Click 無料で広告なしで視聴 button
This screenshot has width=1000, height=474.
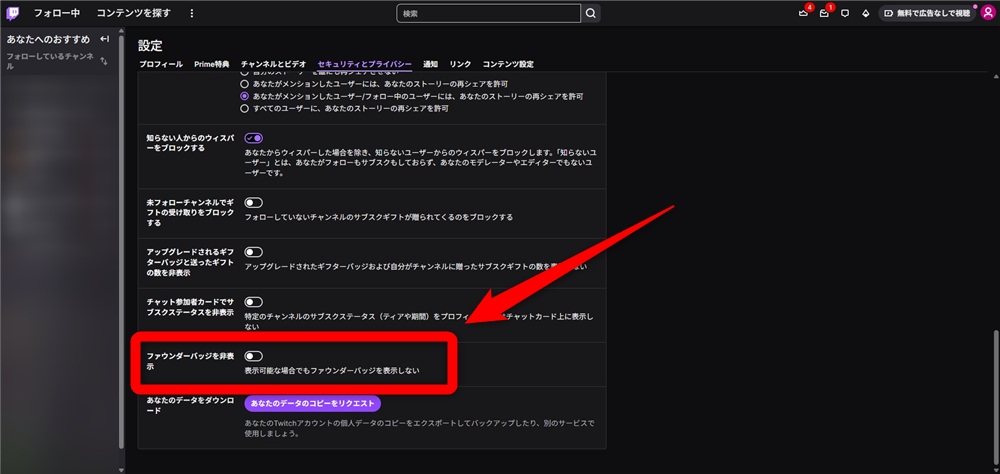pos(927,13)
